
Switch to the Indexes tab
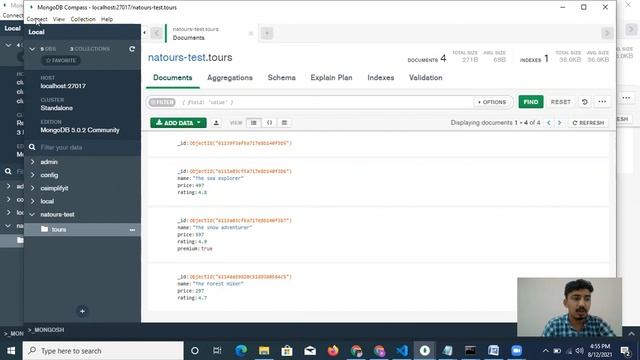(x=380, y=78)
